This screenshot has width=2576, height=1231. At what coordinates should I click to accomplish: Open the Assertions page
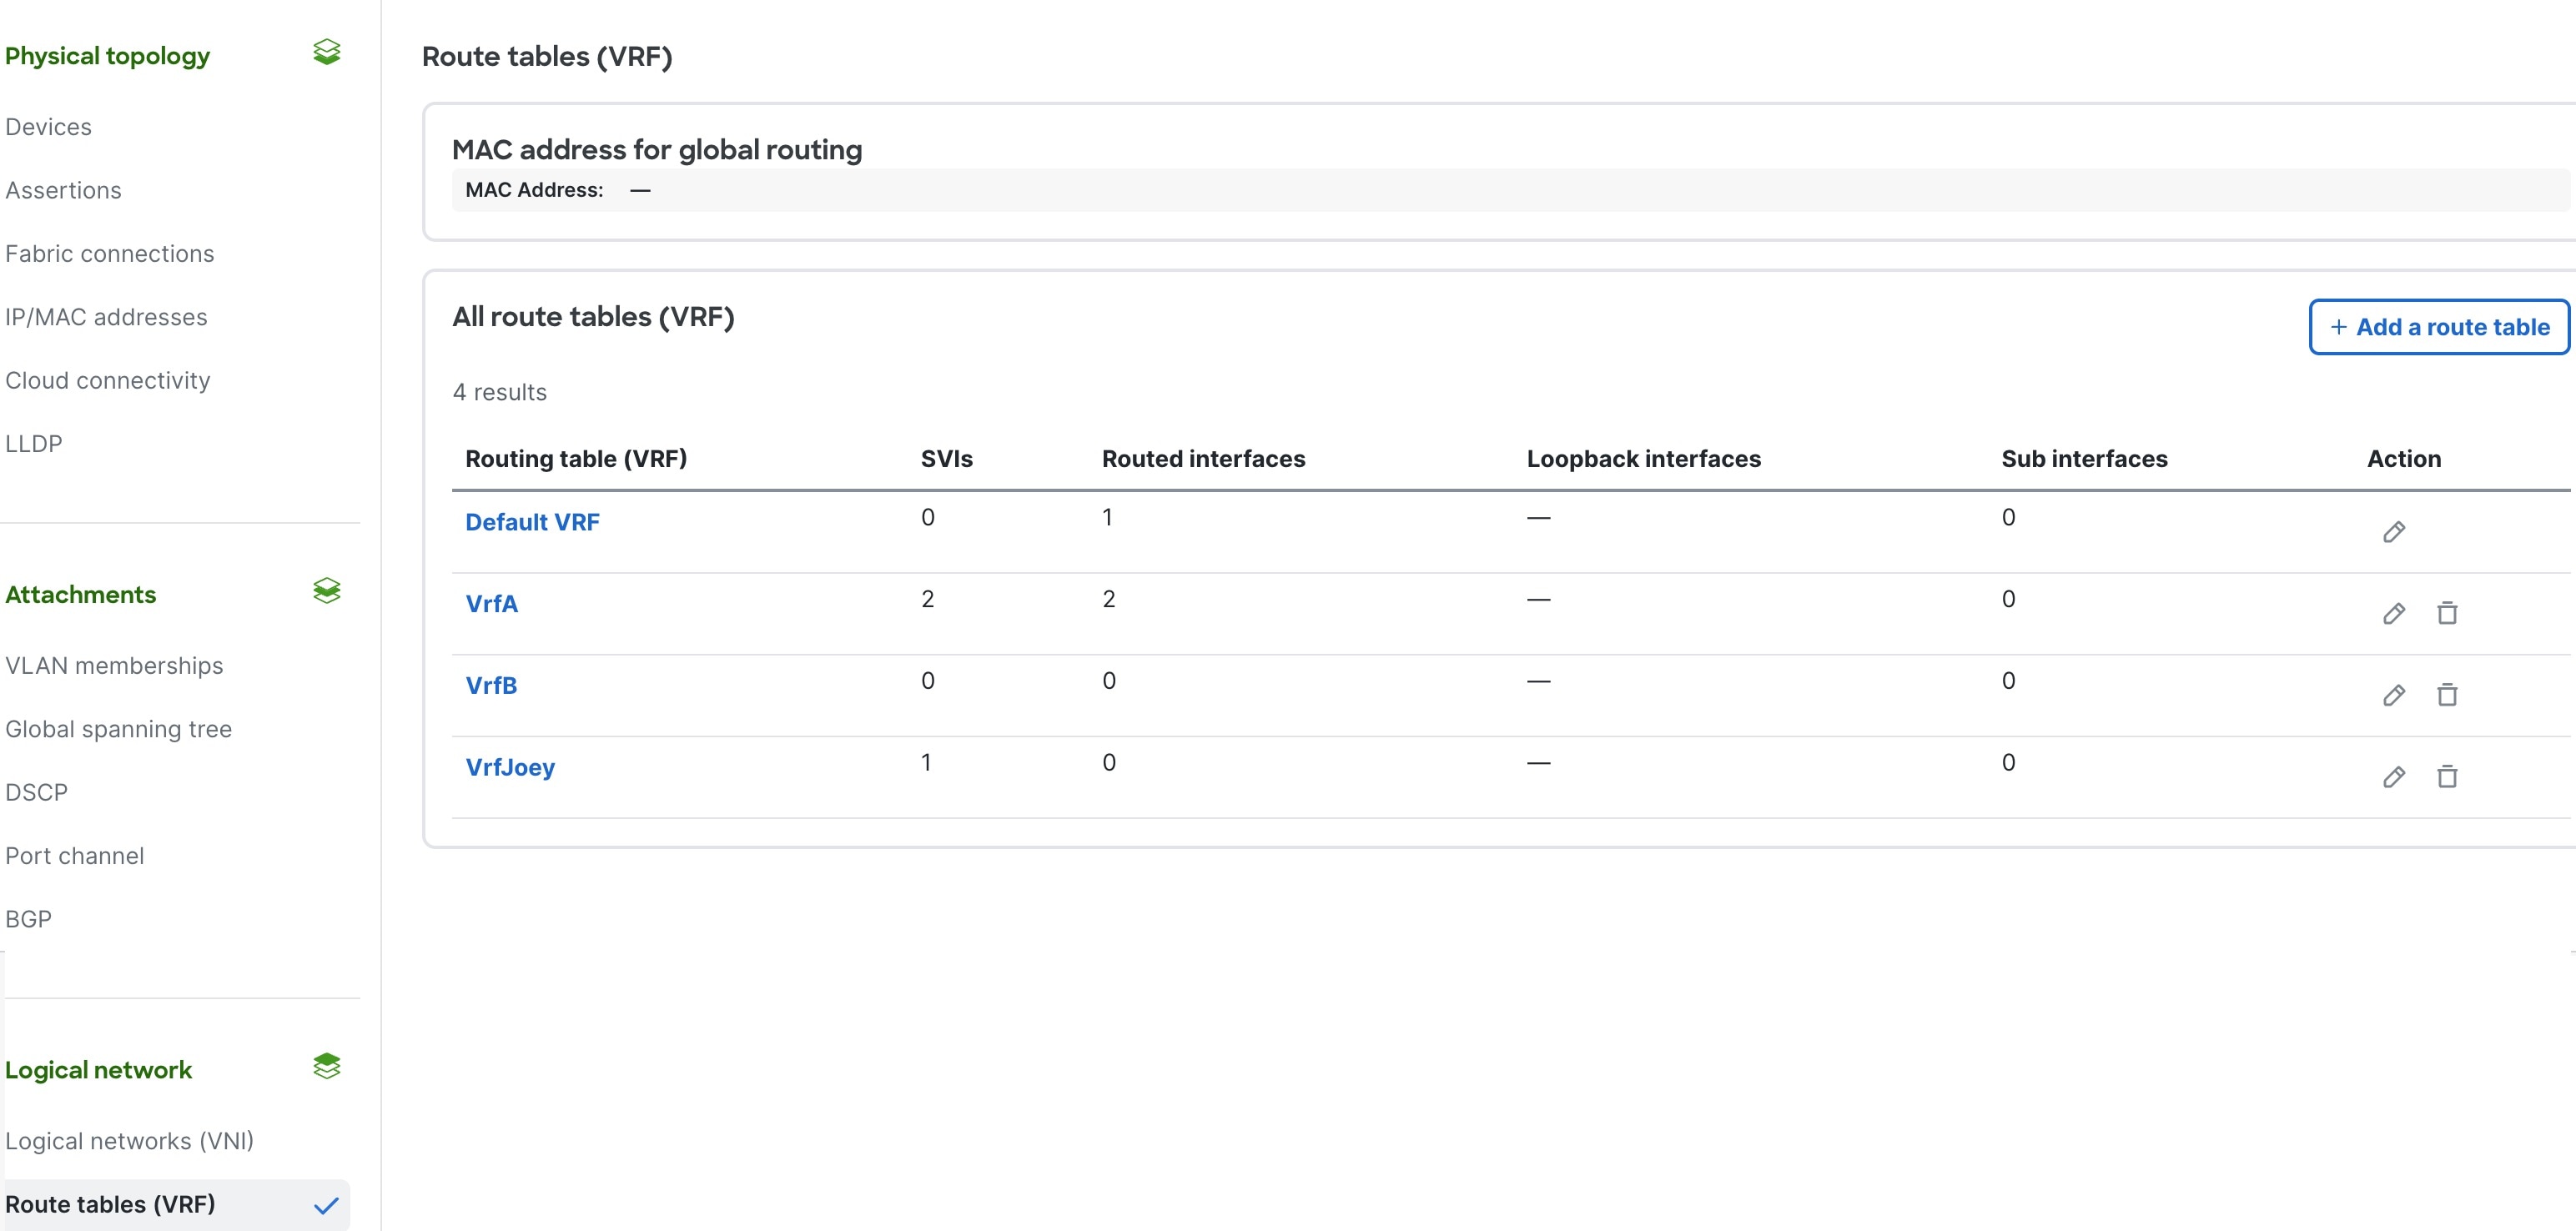[63, 190]
